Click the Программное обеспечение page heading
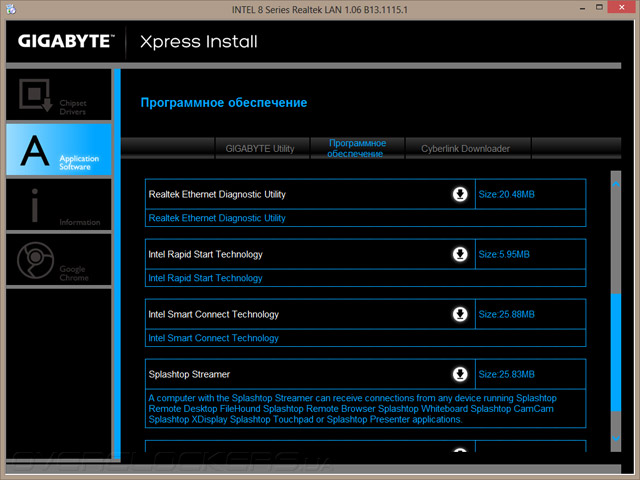The width and height of the screenshot is (640, 480). tap(224, 102)
